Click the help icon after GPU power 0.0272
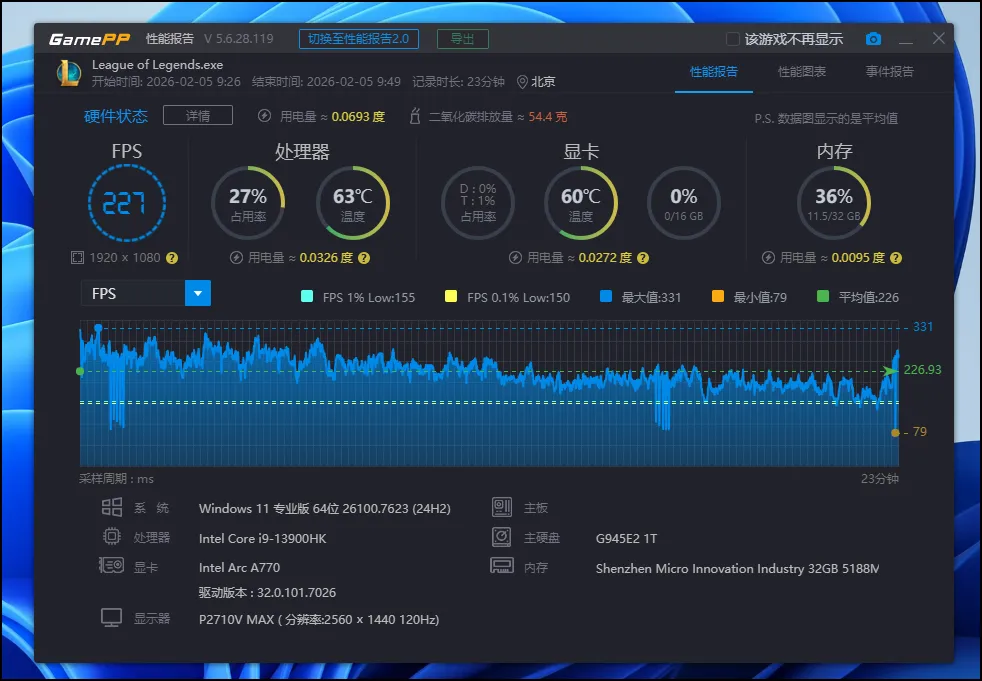The width and height of the screenshot is (982, 681). click(643, 257)
